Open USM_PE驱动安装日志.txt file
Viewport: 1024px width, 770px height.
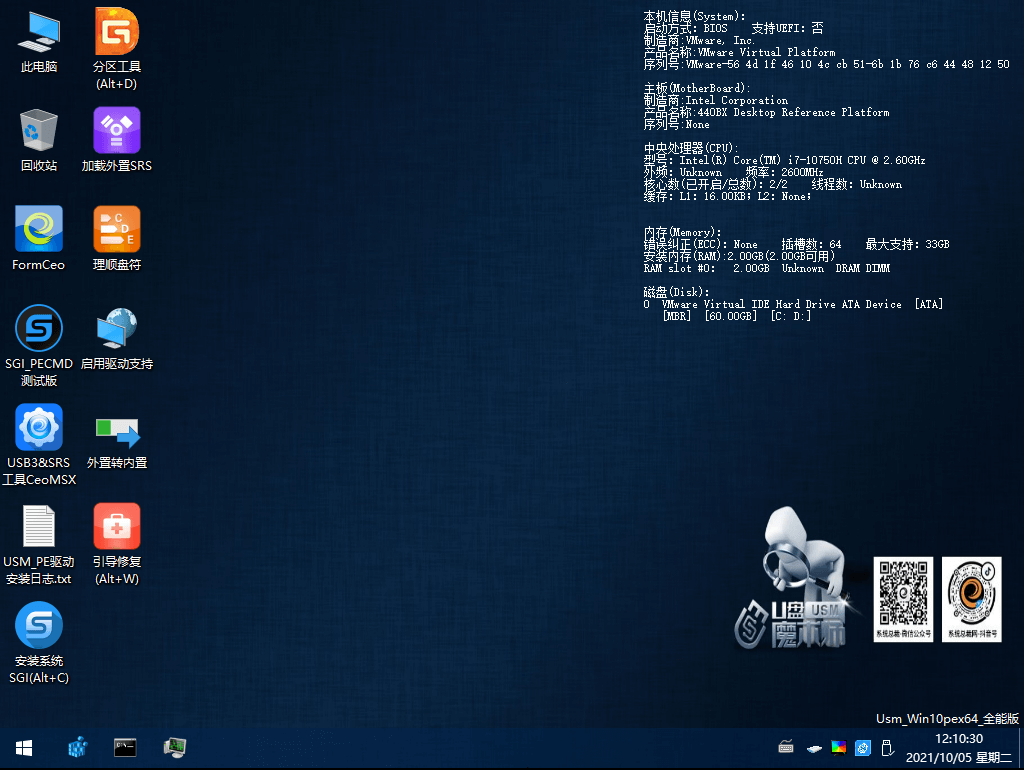pos(39,544)
